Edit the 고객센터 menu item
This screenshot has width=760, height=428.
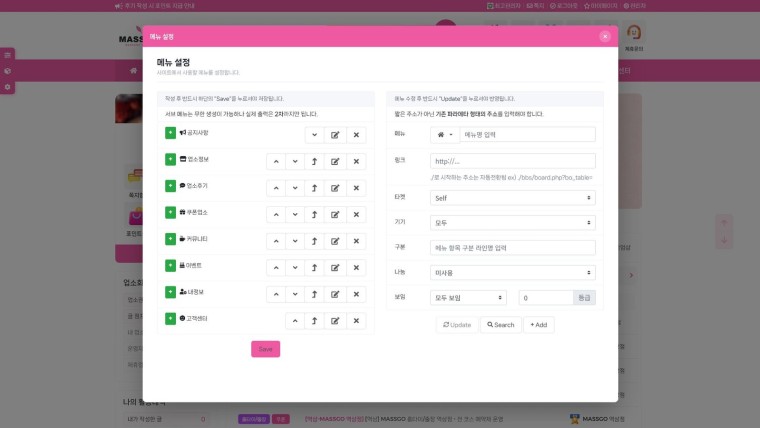point(335,321)
